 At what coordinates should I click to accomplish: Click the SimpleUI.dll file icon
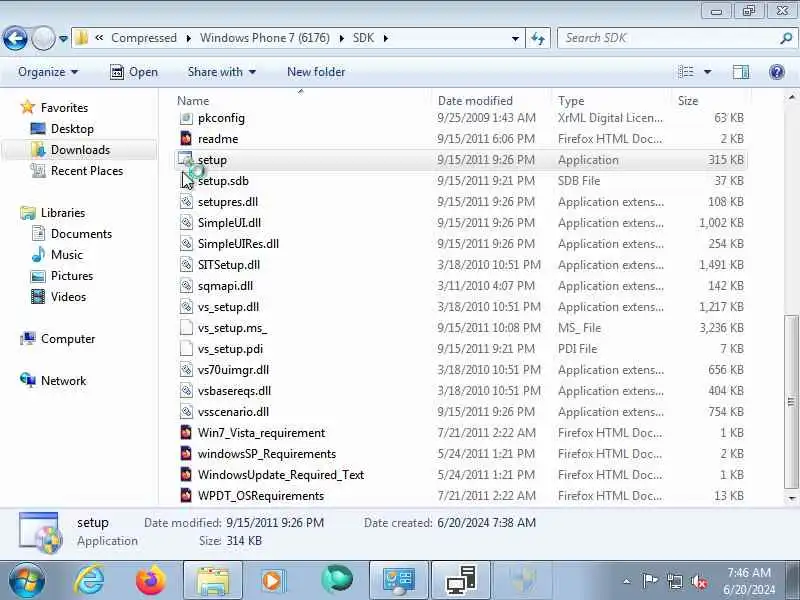[186, 222]
